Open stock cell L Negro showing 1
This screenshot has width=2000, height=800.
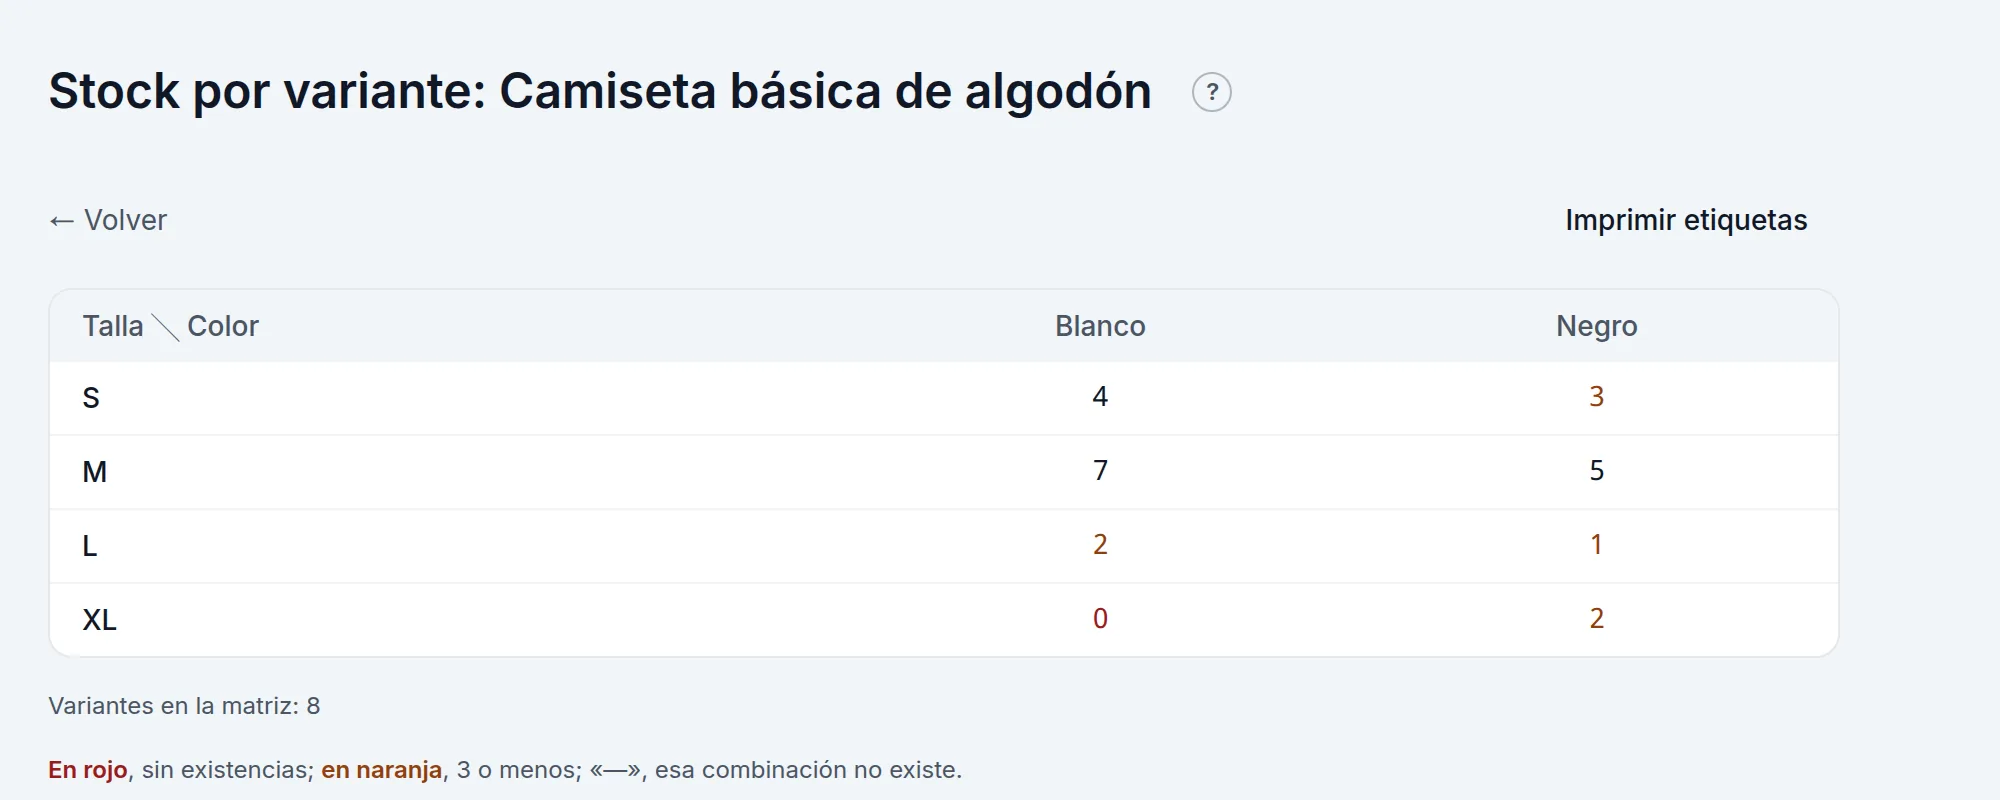[1596, 545]
